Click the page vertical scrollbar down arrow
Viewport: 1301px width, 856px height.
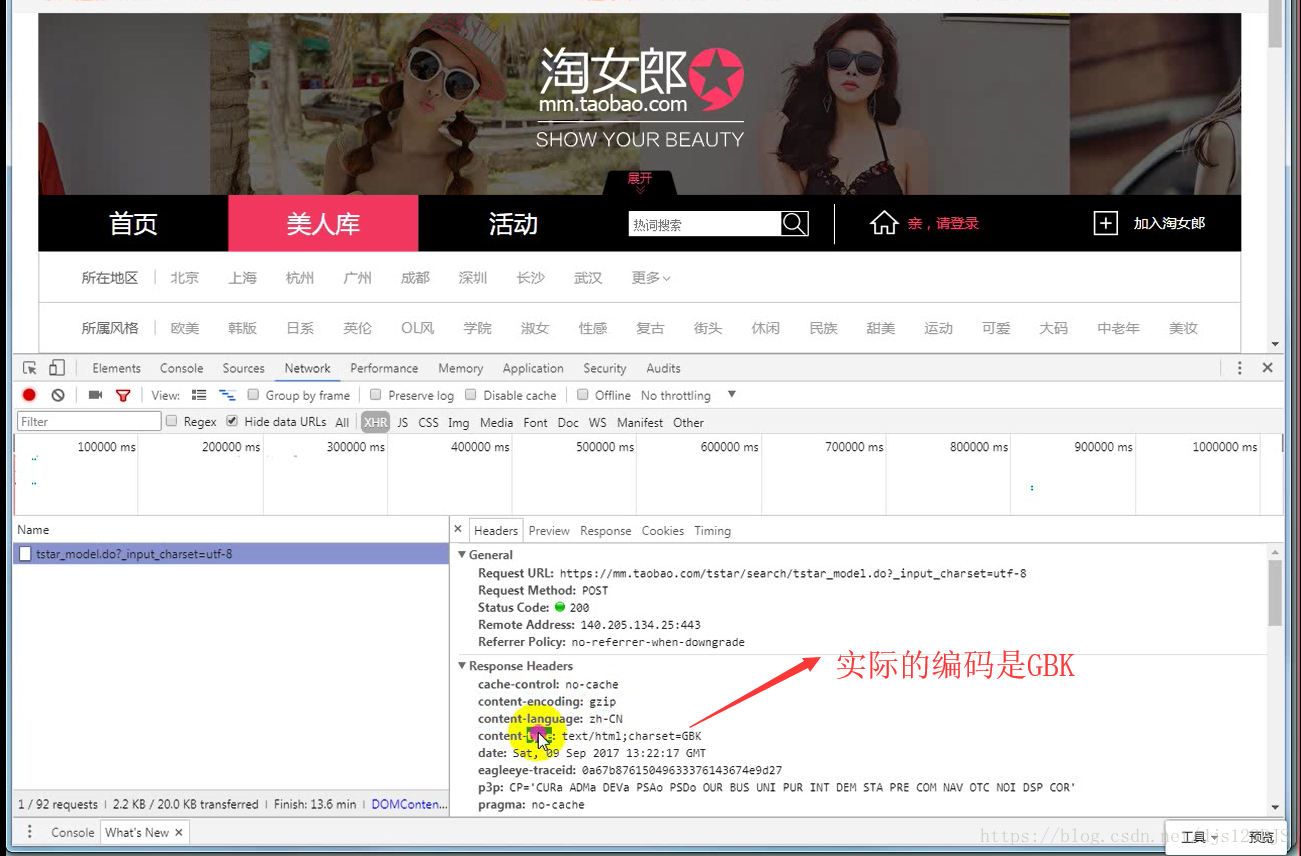(x=1274, y=343)
